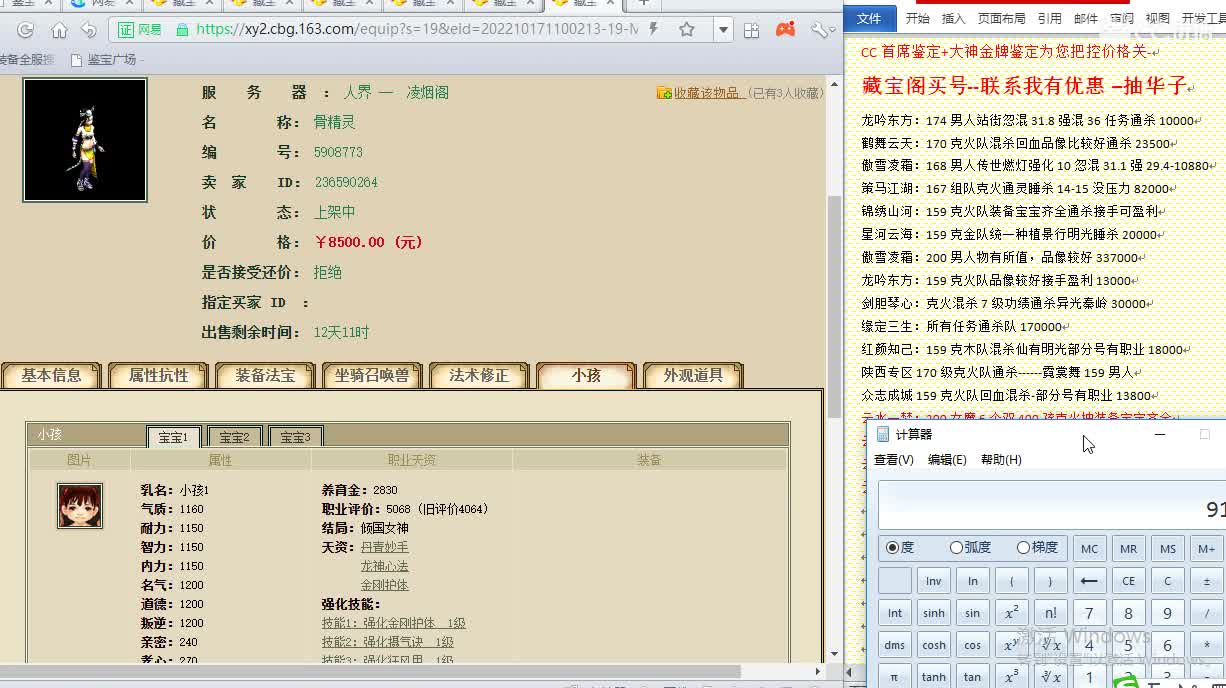
Task: Click the calculator backspace arrow button
Action: coord(1089,581)
